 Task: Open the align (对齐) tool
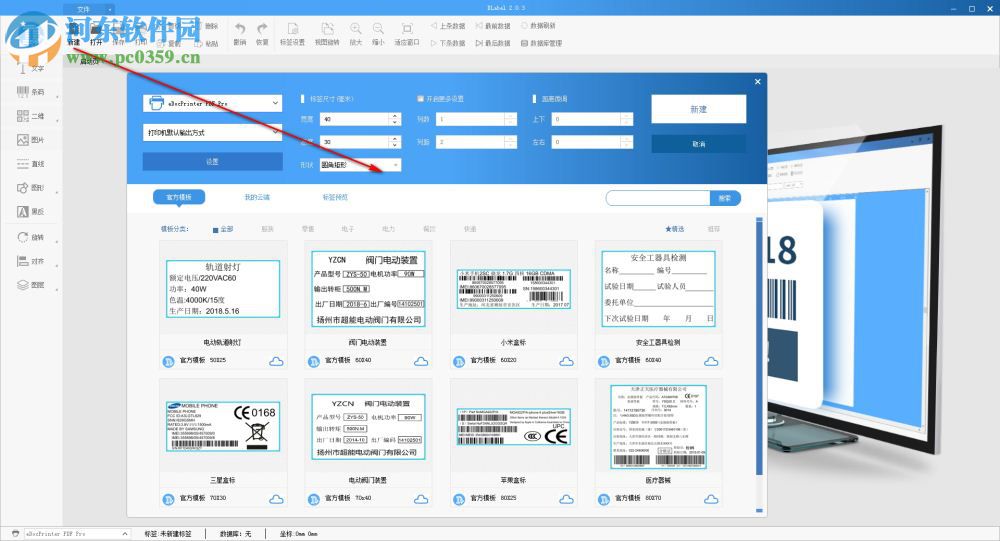coord(30,261)
